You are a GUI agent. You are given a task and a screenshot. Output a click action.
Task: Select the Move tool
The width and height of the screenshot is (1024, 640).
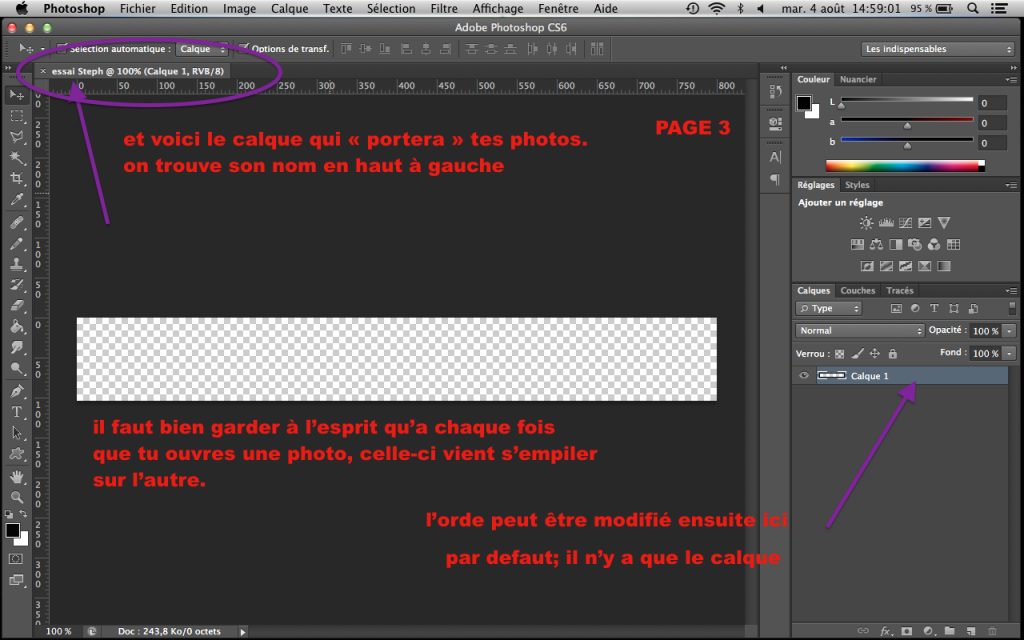(x=17, y=95)
